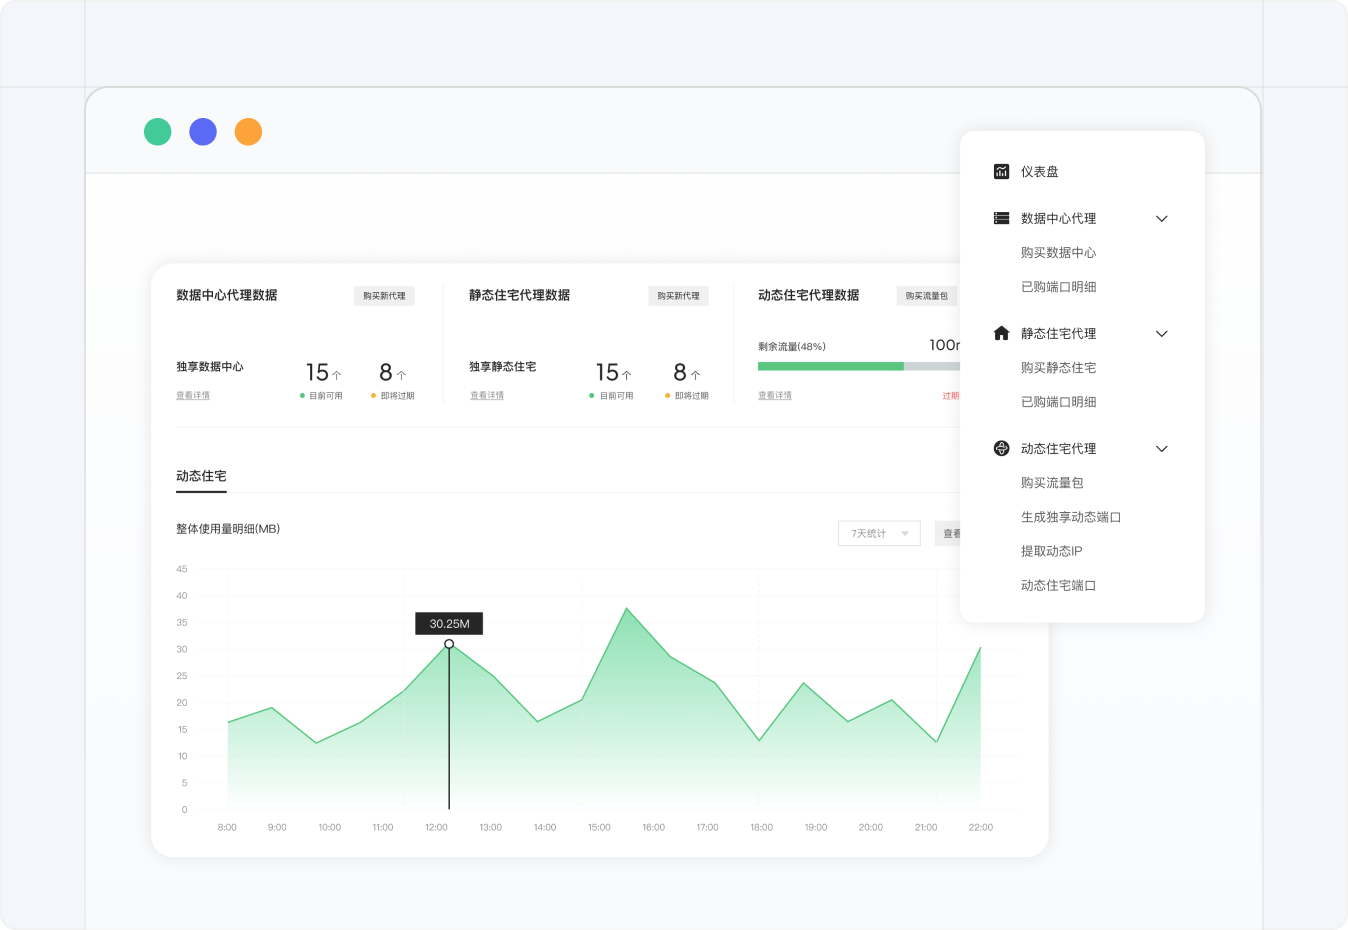Collapse the 动态住宅代理 section chevron
This screenshot has width=1348, height=930.
[1162, 449]
